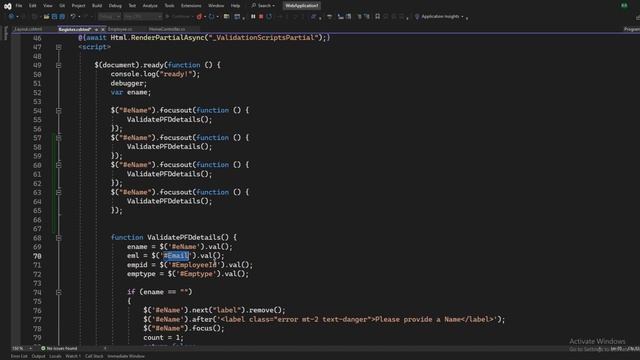Click the red Stop Debugging icon
Viewport: 640px width, 360px height.
point(261,17)
